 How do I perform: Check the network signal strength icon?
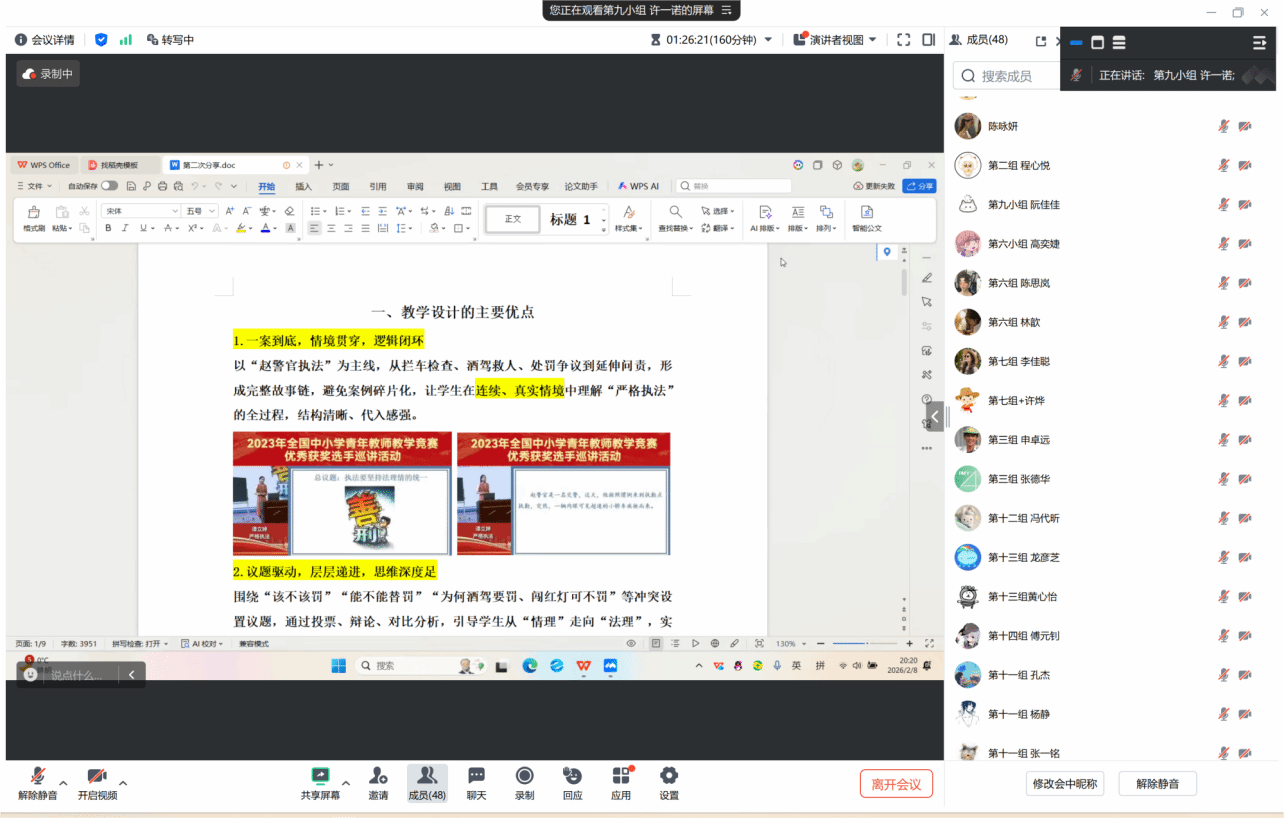point(126,40)
